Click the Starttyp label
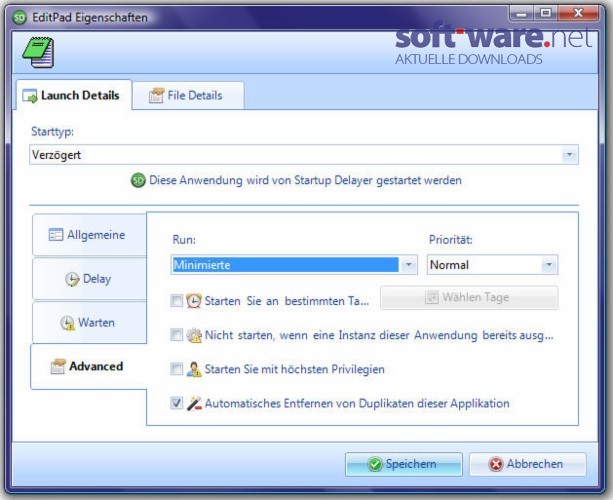This screenshot has height=500, width=613. [x=52, y=132]
